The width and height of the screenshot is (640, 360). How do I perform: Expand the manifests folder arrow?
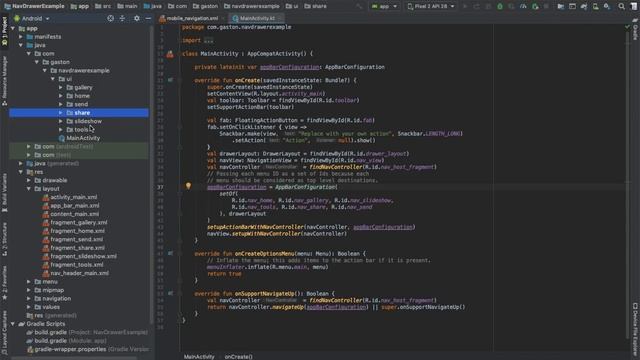tap(21, 37)
